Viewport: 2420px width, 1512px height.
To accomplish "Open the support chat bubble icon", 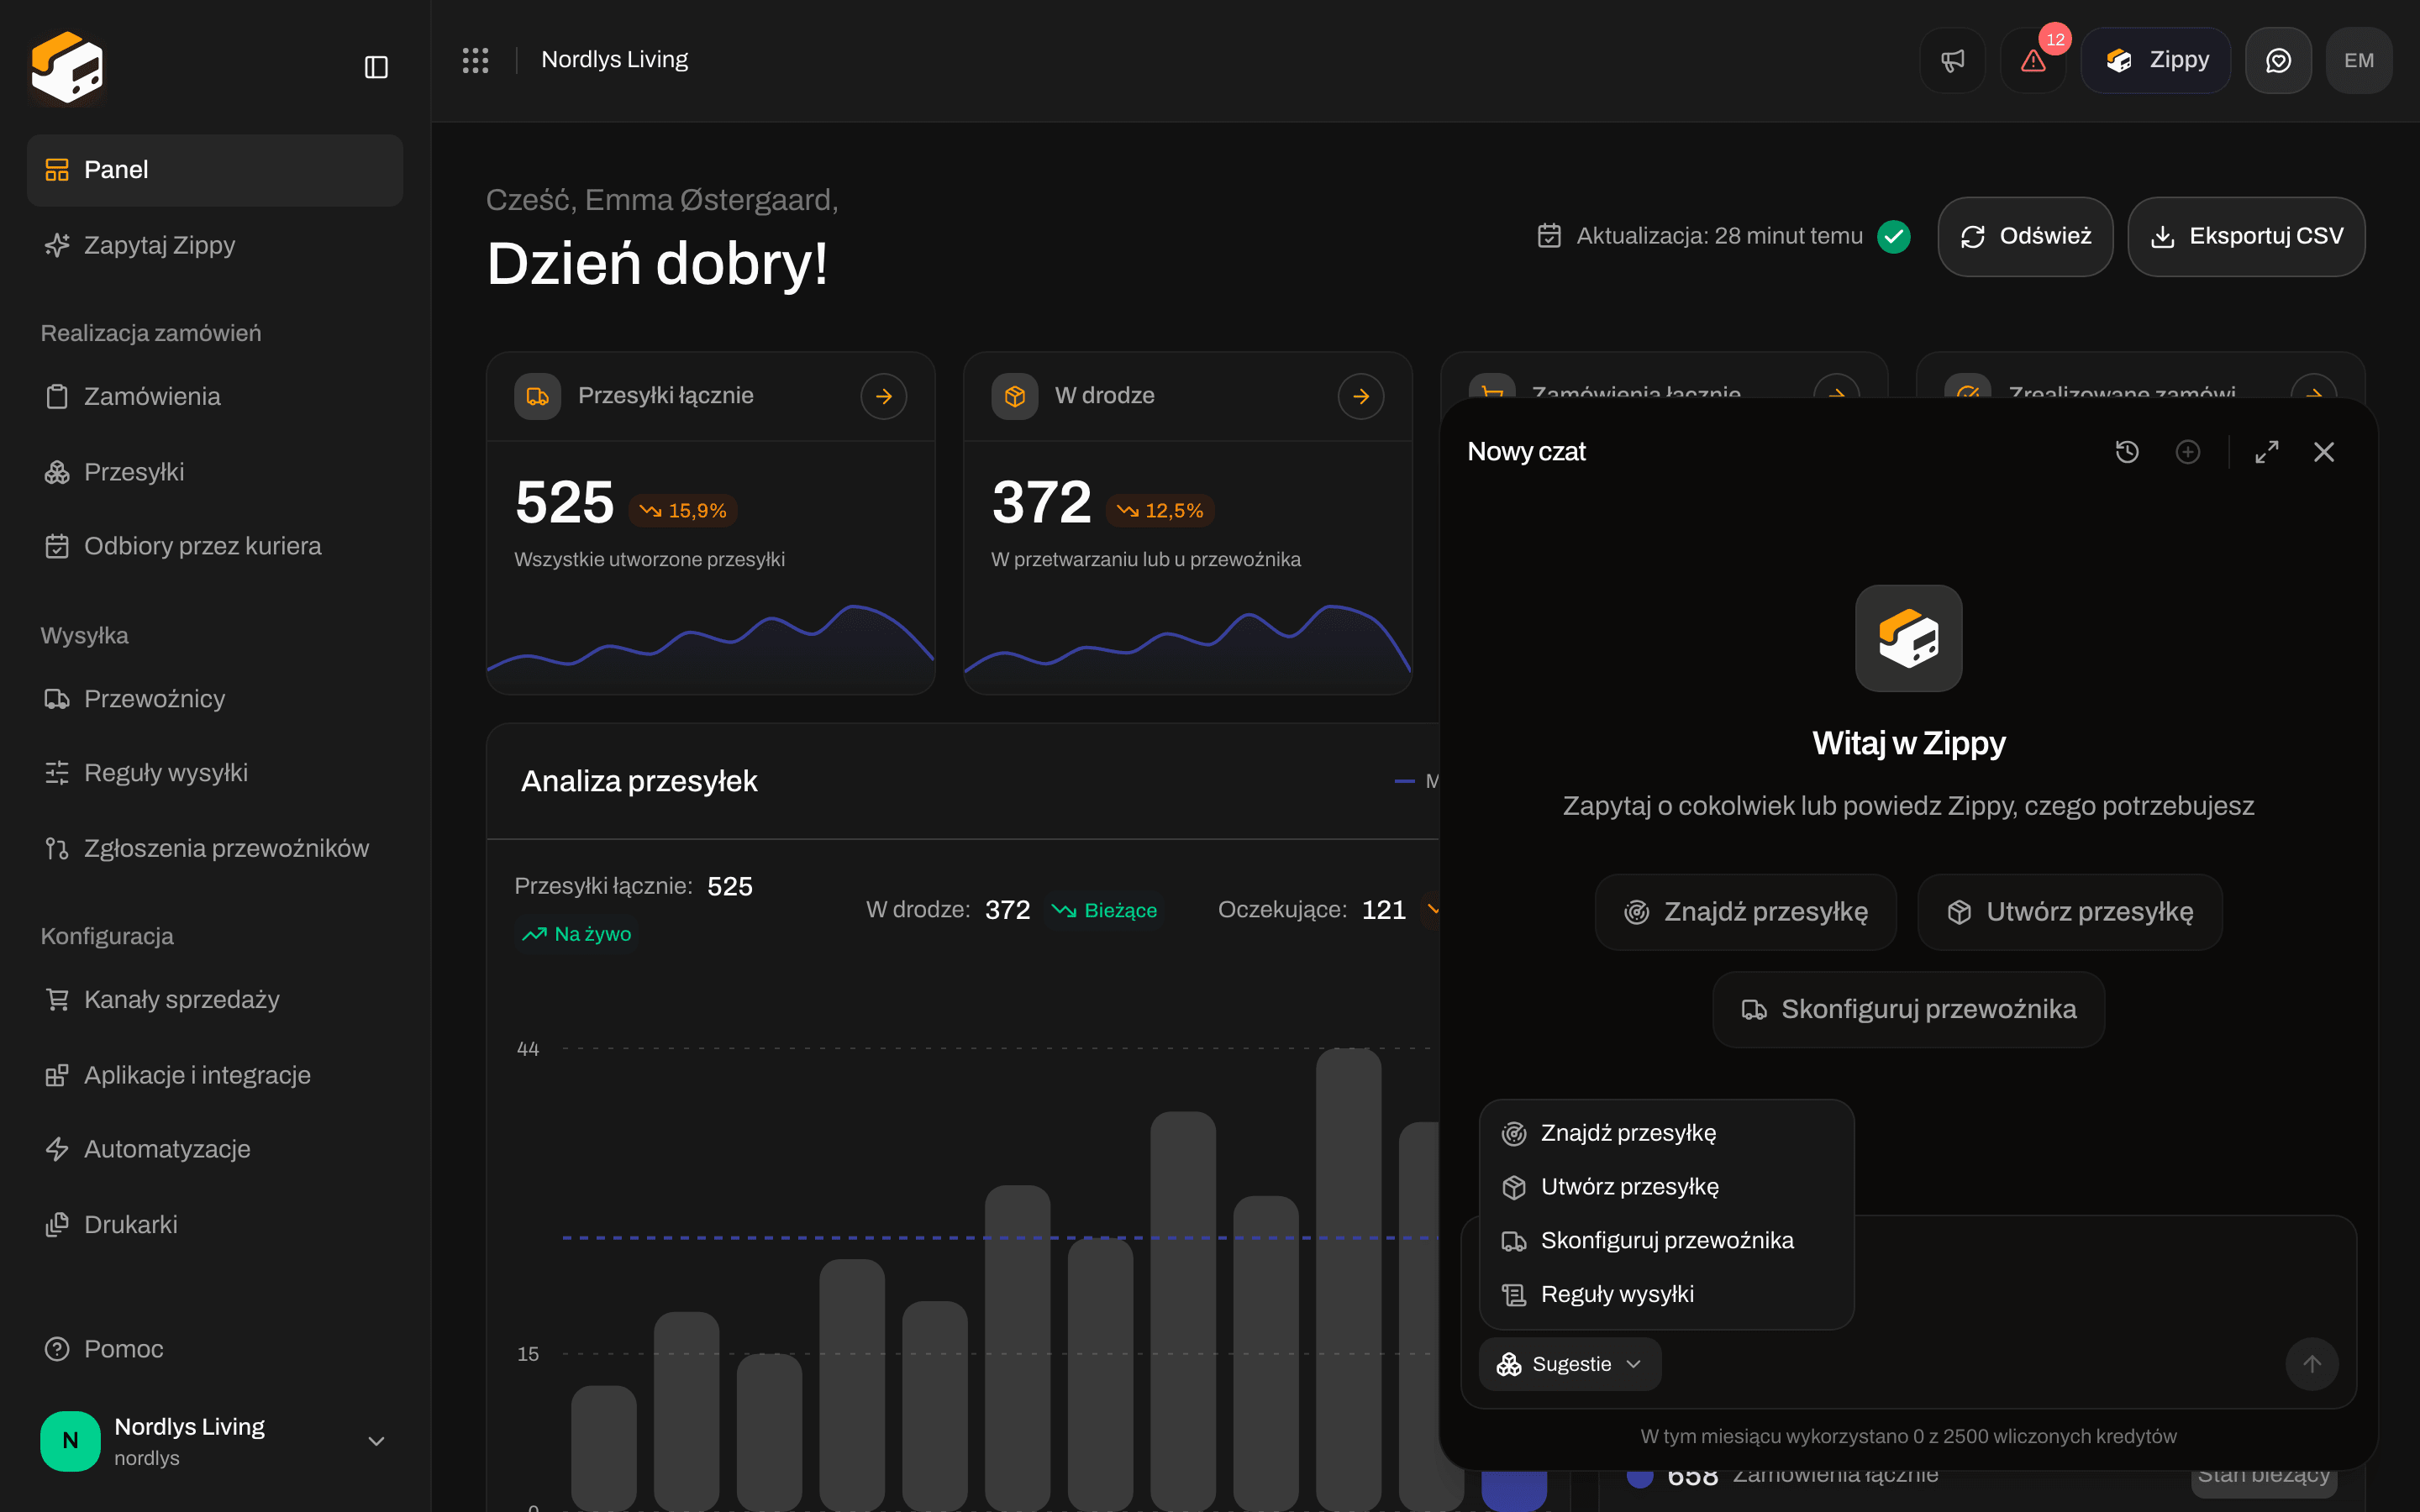I will (x=2278, y=60).
